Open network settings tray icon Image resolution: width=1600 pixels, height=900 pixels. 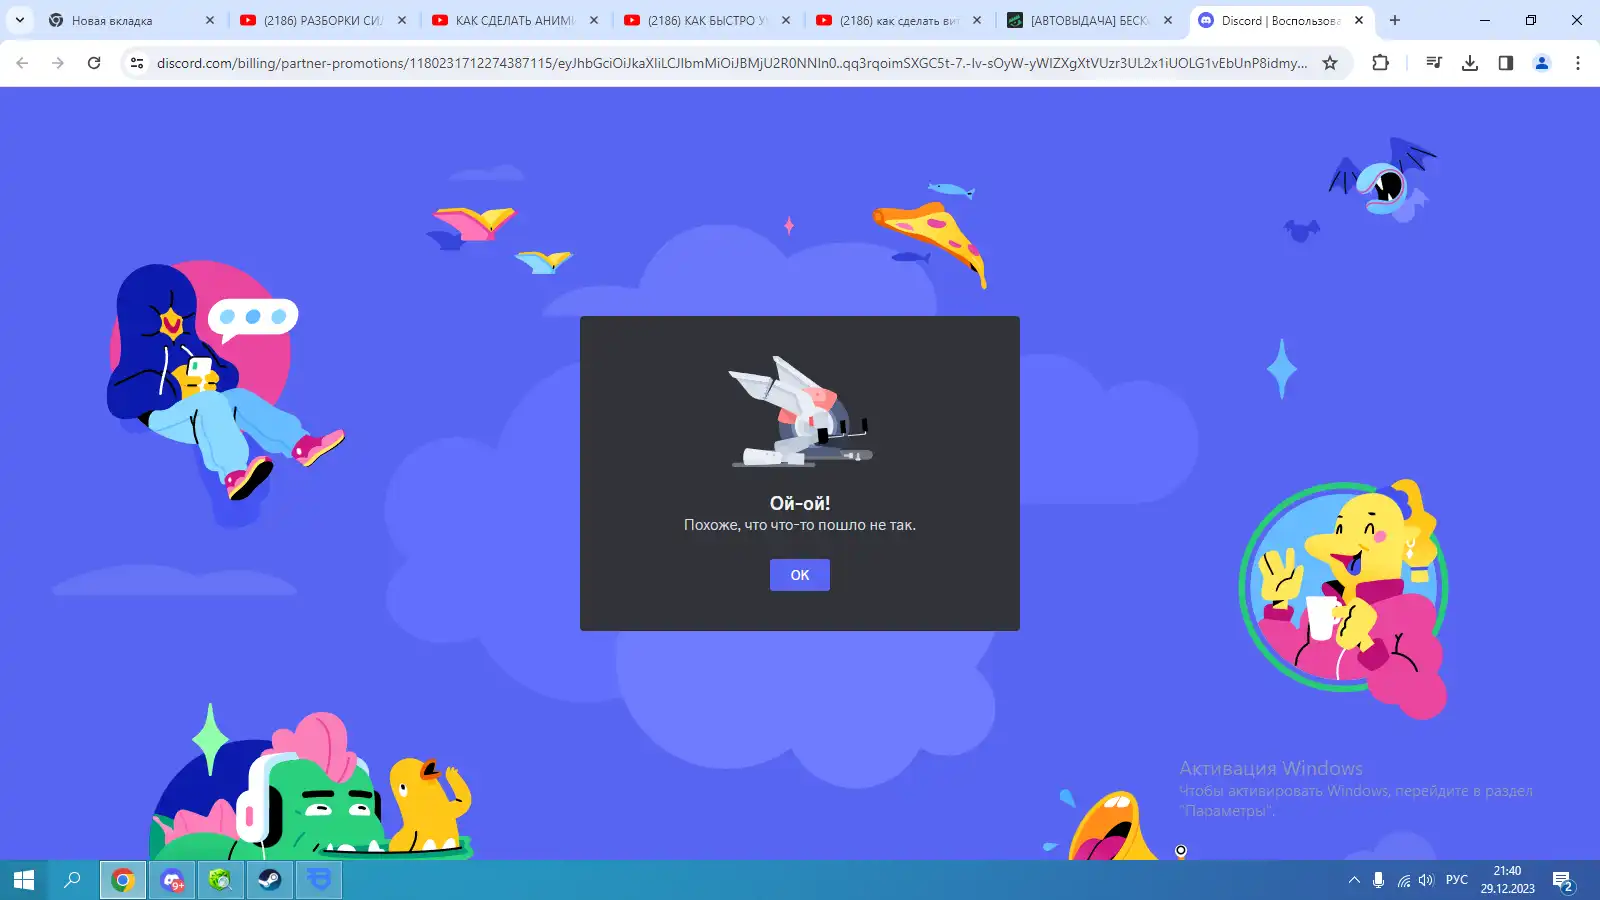(x=1404, y=880)
